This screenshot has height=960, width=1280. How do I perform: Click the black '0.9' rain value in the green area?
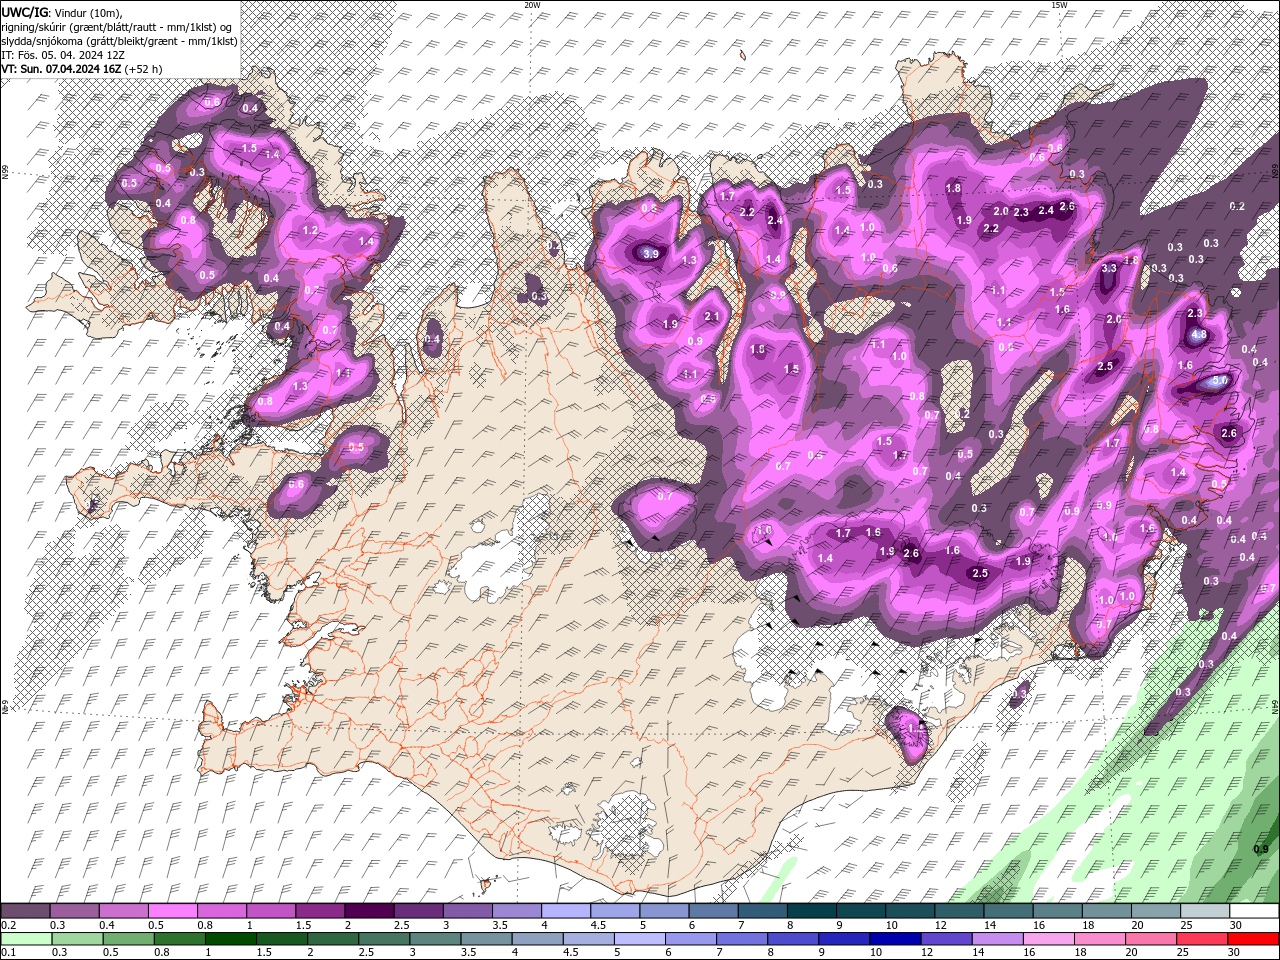1261,849
